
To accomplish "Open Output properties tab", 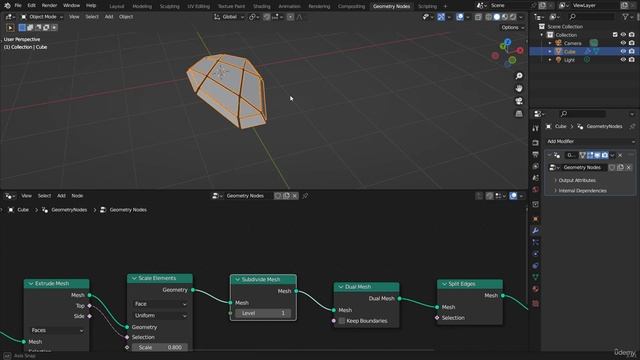I will pos(536,155).
